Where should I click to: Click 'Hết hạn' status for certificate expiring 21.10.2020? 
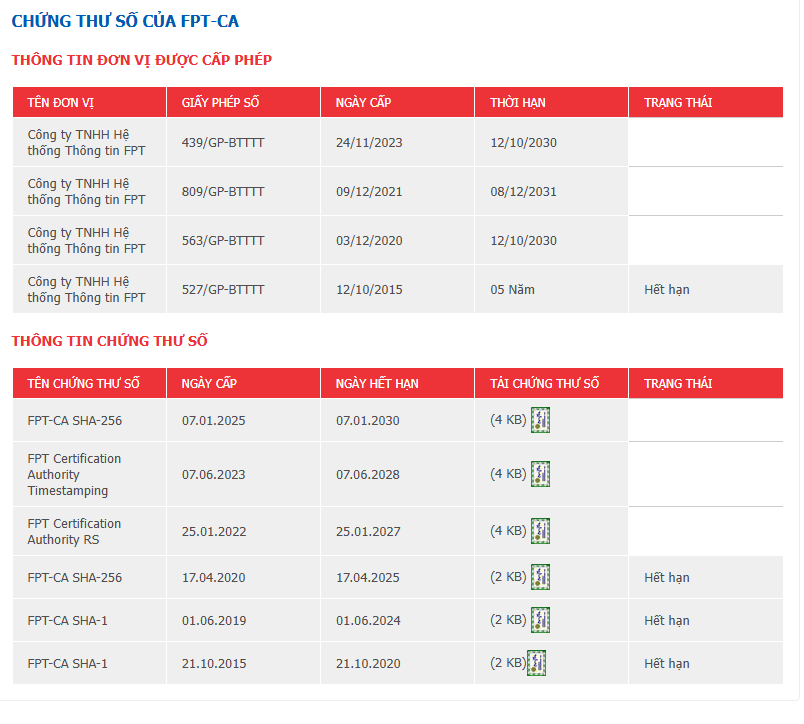point(667,663)
